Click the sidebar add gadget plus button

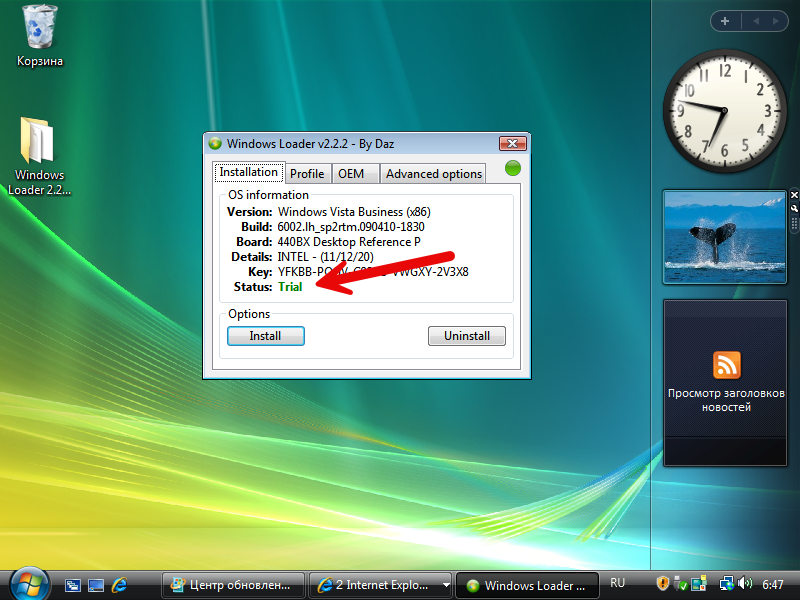pos(725,21)
